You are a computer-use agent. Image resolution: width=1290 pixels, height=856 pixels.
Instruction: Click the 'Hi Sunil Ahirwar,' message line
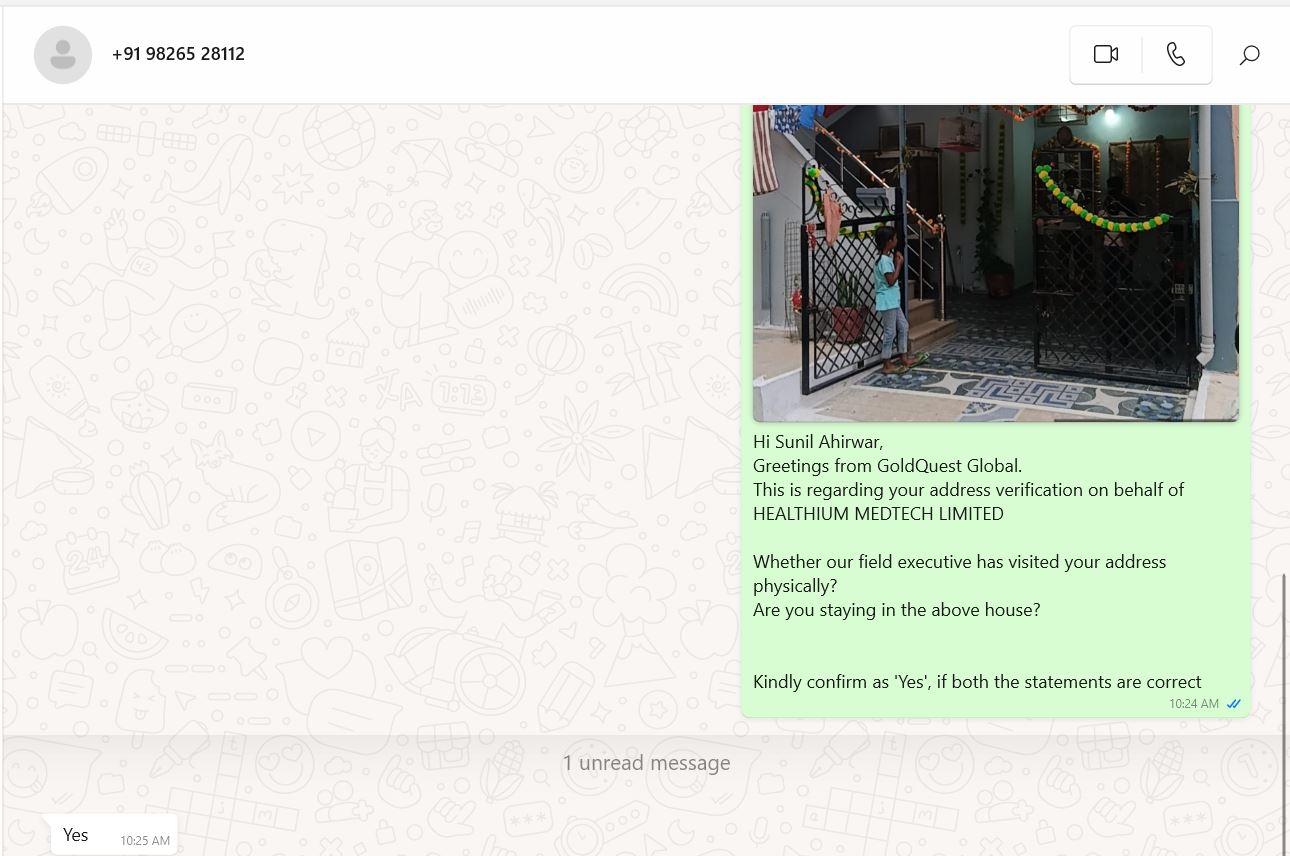coord(818,442)
